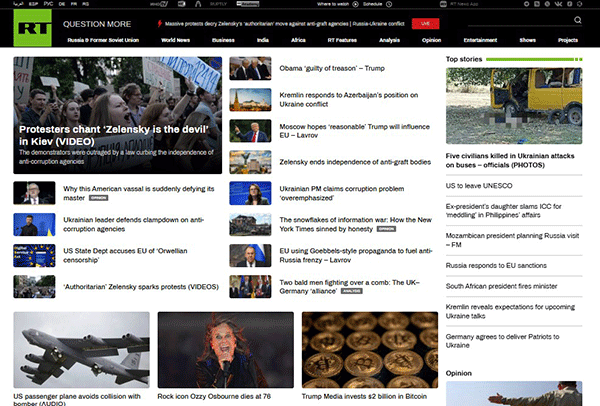
Task: Open the Bitcoin coins image card
Action: click(370, 350)
